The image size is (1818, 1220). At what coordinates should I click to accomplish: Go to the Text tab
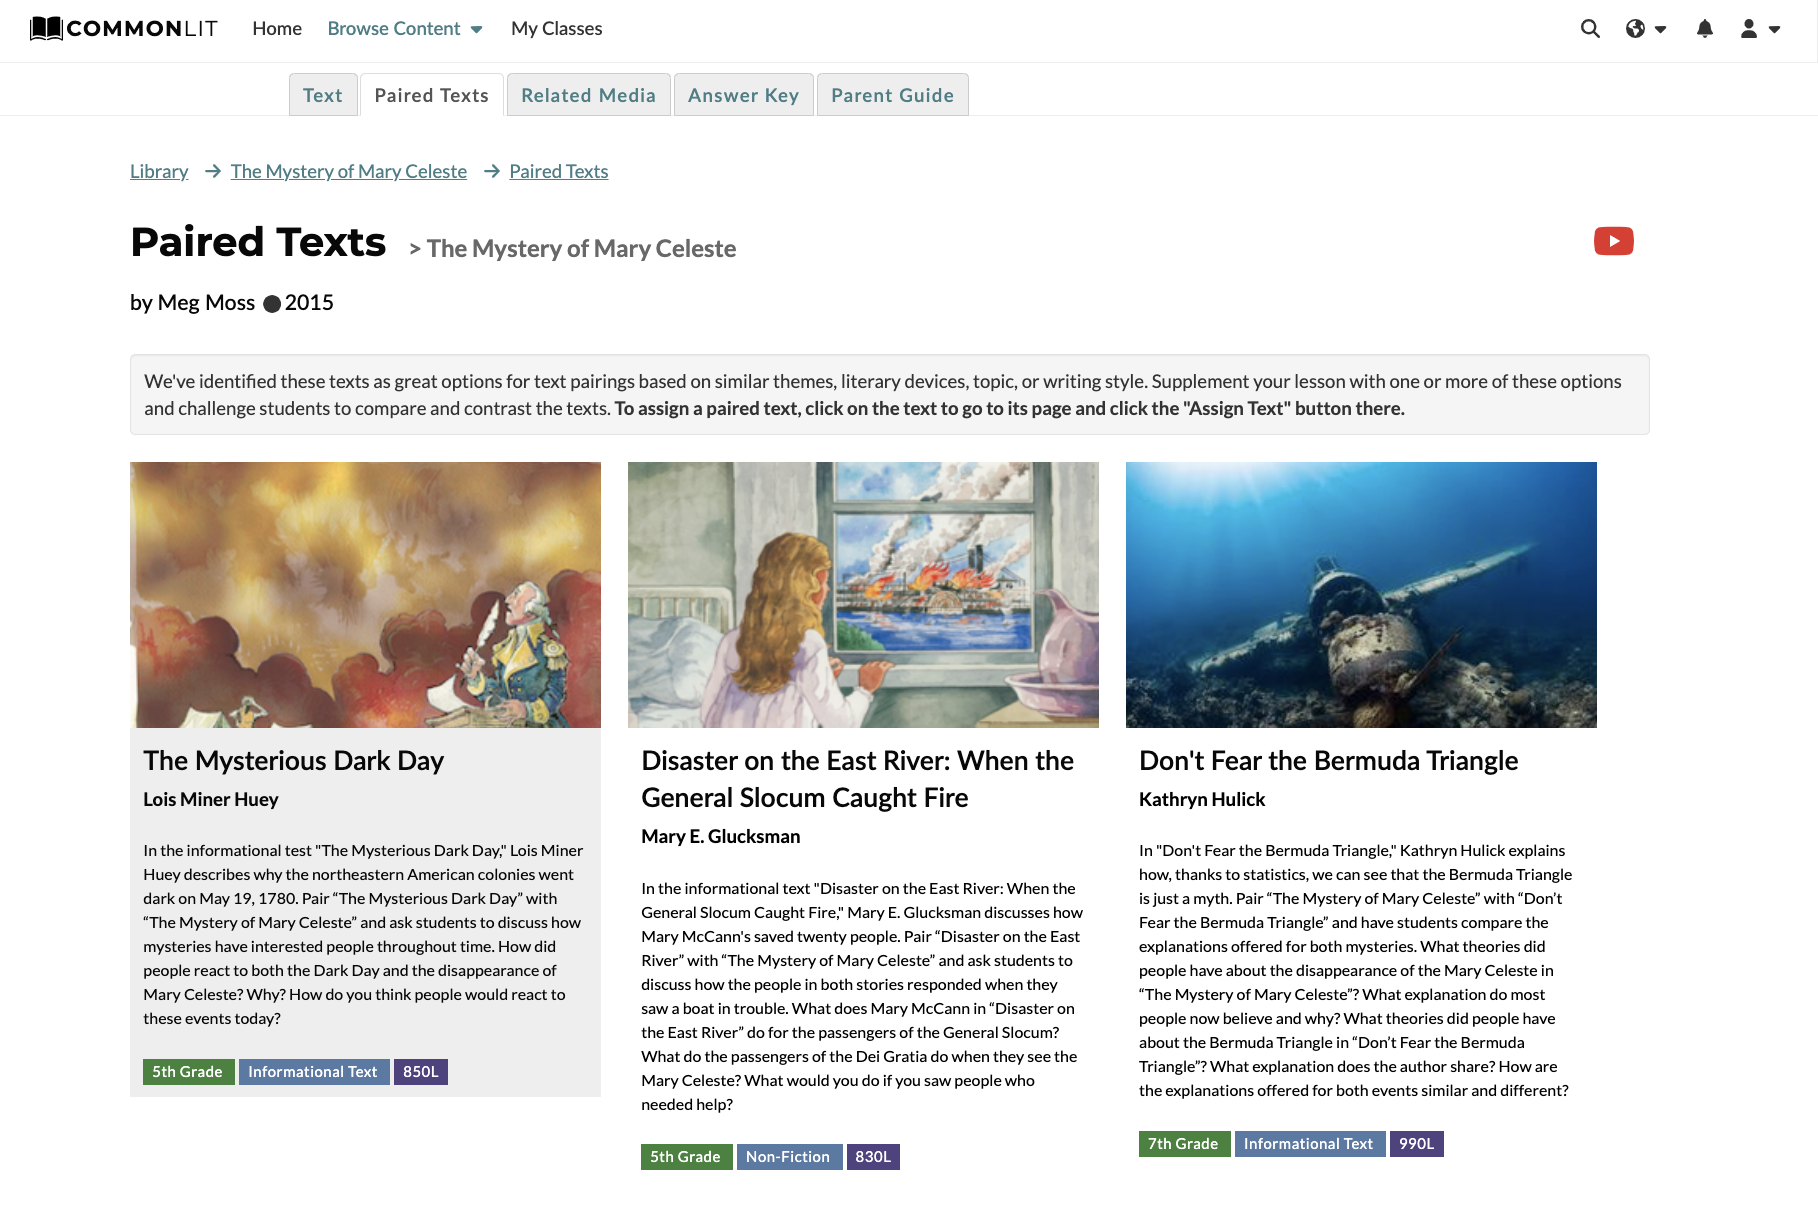(x=323, y=95)
